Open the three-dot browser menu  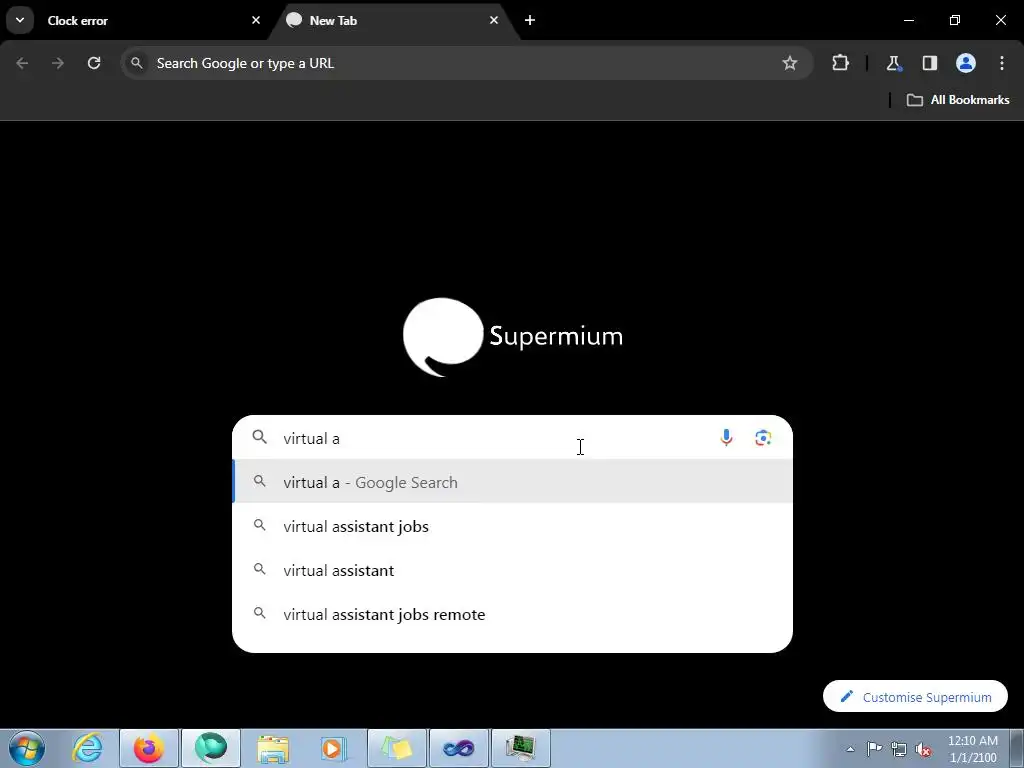coord(1002,63)
